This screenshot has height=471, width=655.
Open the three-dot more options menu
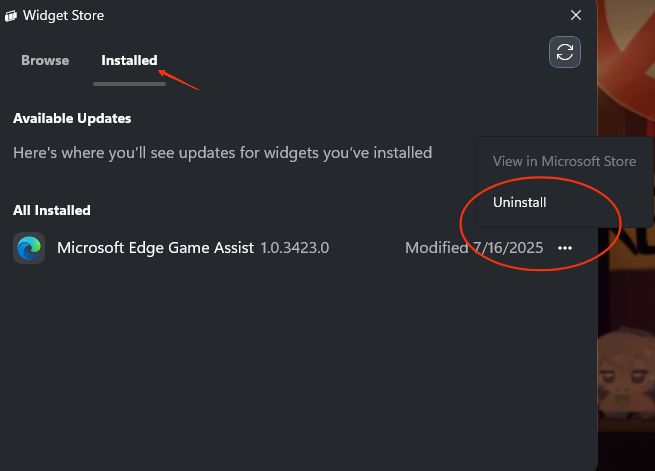pyautogui.click(x=565, y=248)
